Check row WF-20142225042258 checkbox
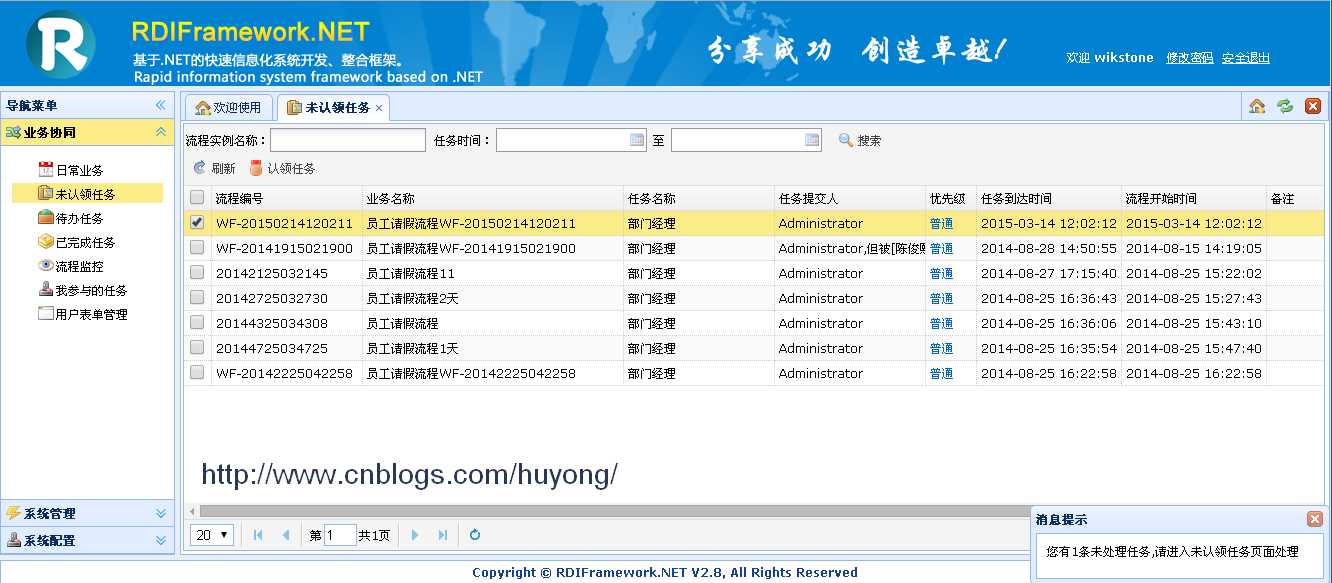This screenshot has height=583, width=1332. pyautogui.click(x=197, y=373)
